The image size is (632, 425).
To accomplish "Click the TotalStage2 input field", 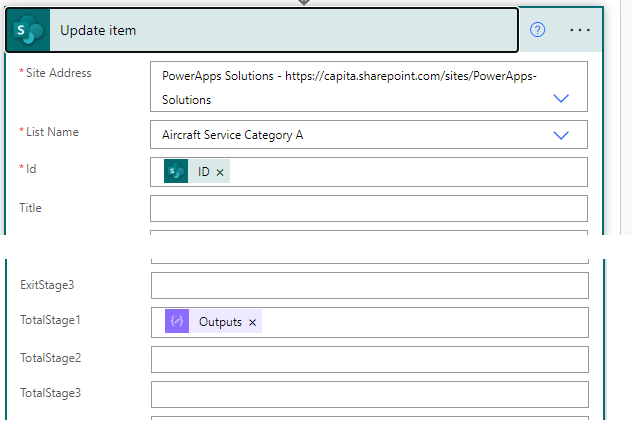I will [370, 359].
